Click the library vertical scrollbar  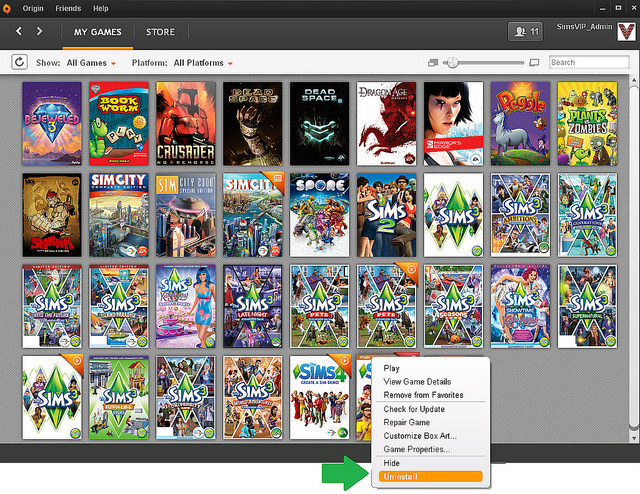(634, 258)
